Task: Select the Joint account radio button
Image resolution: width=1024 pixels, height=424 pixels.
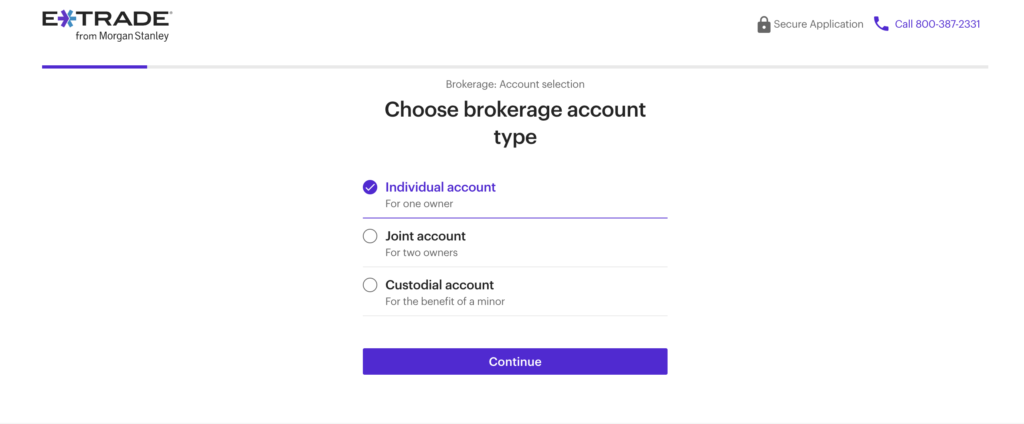Action: tap(370, 236)
